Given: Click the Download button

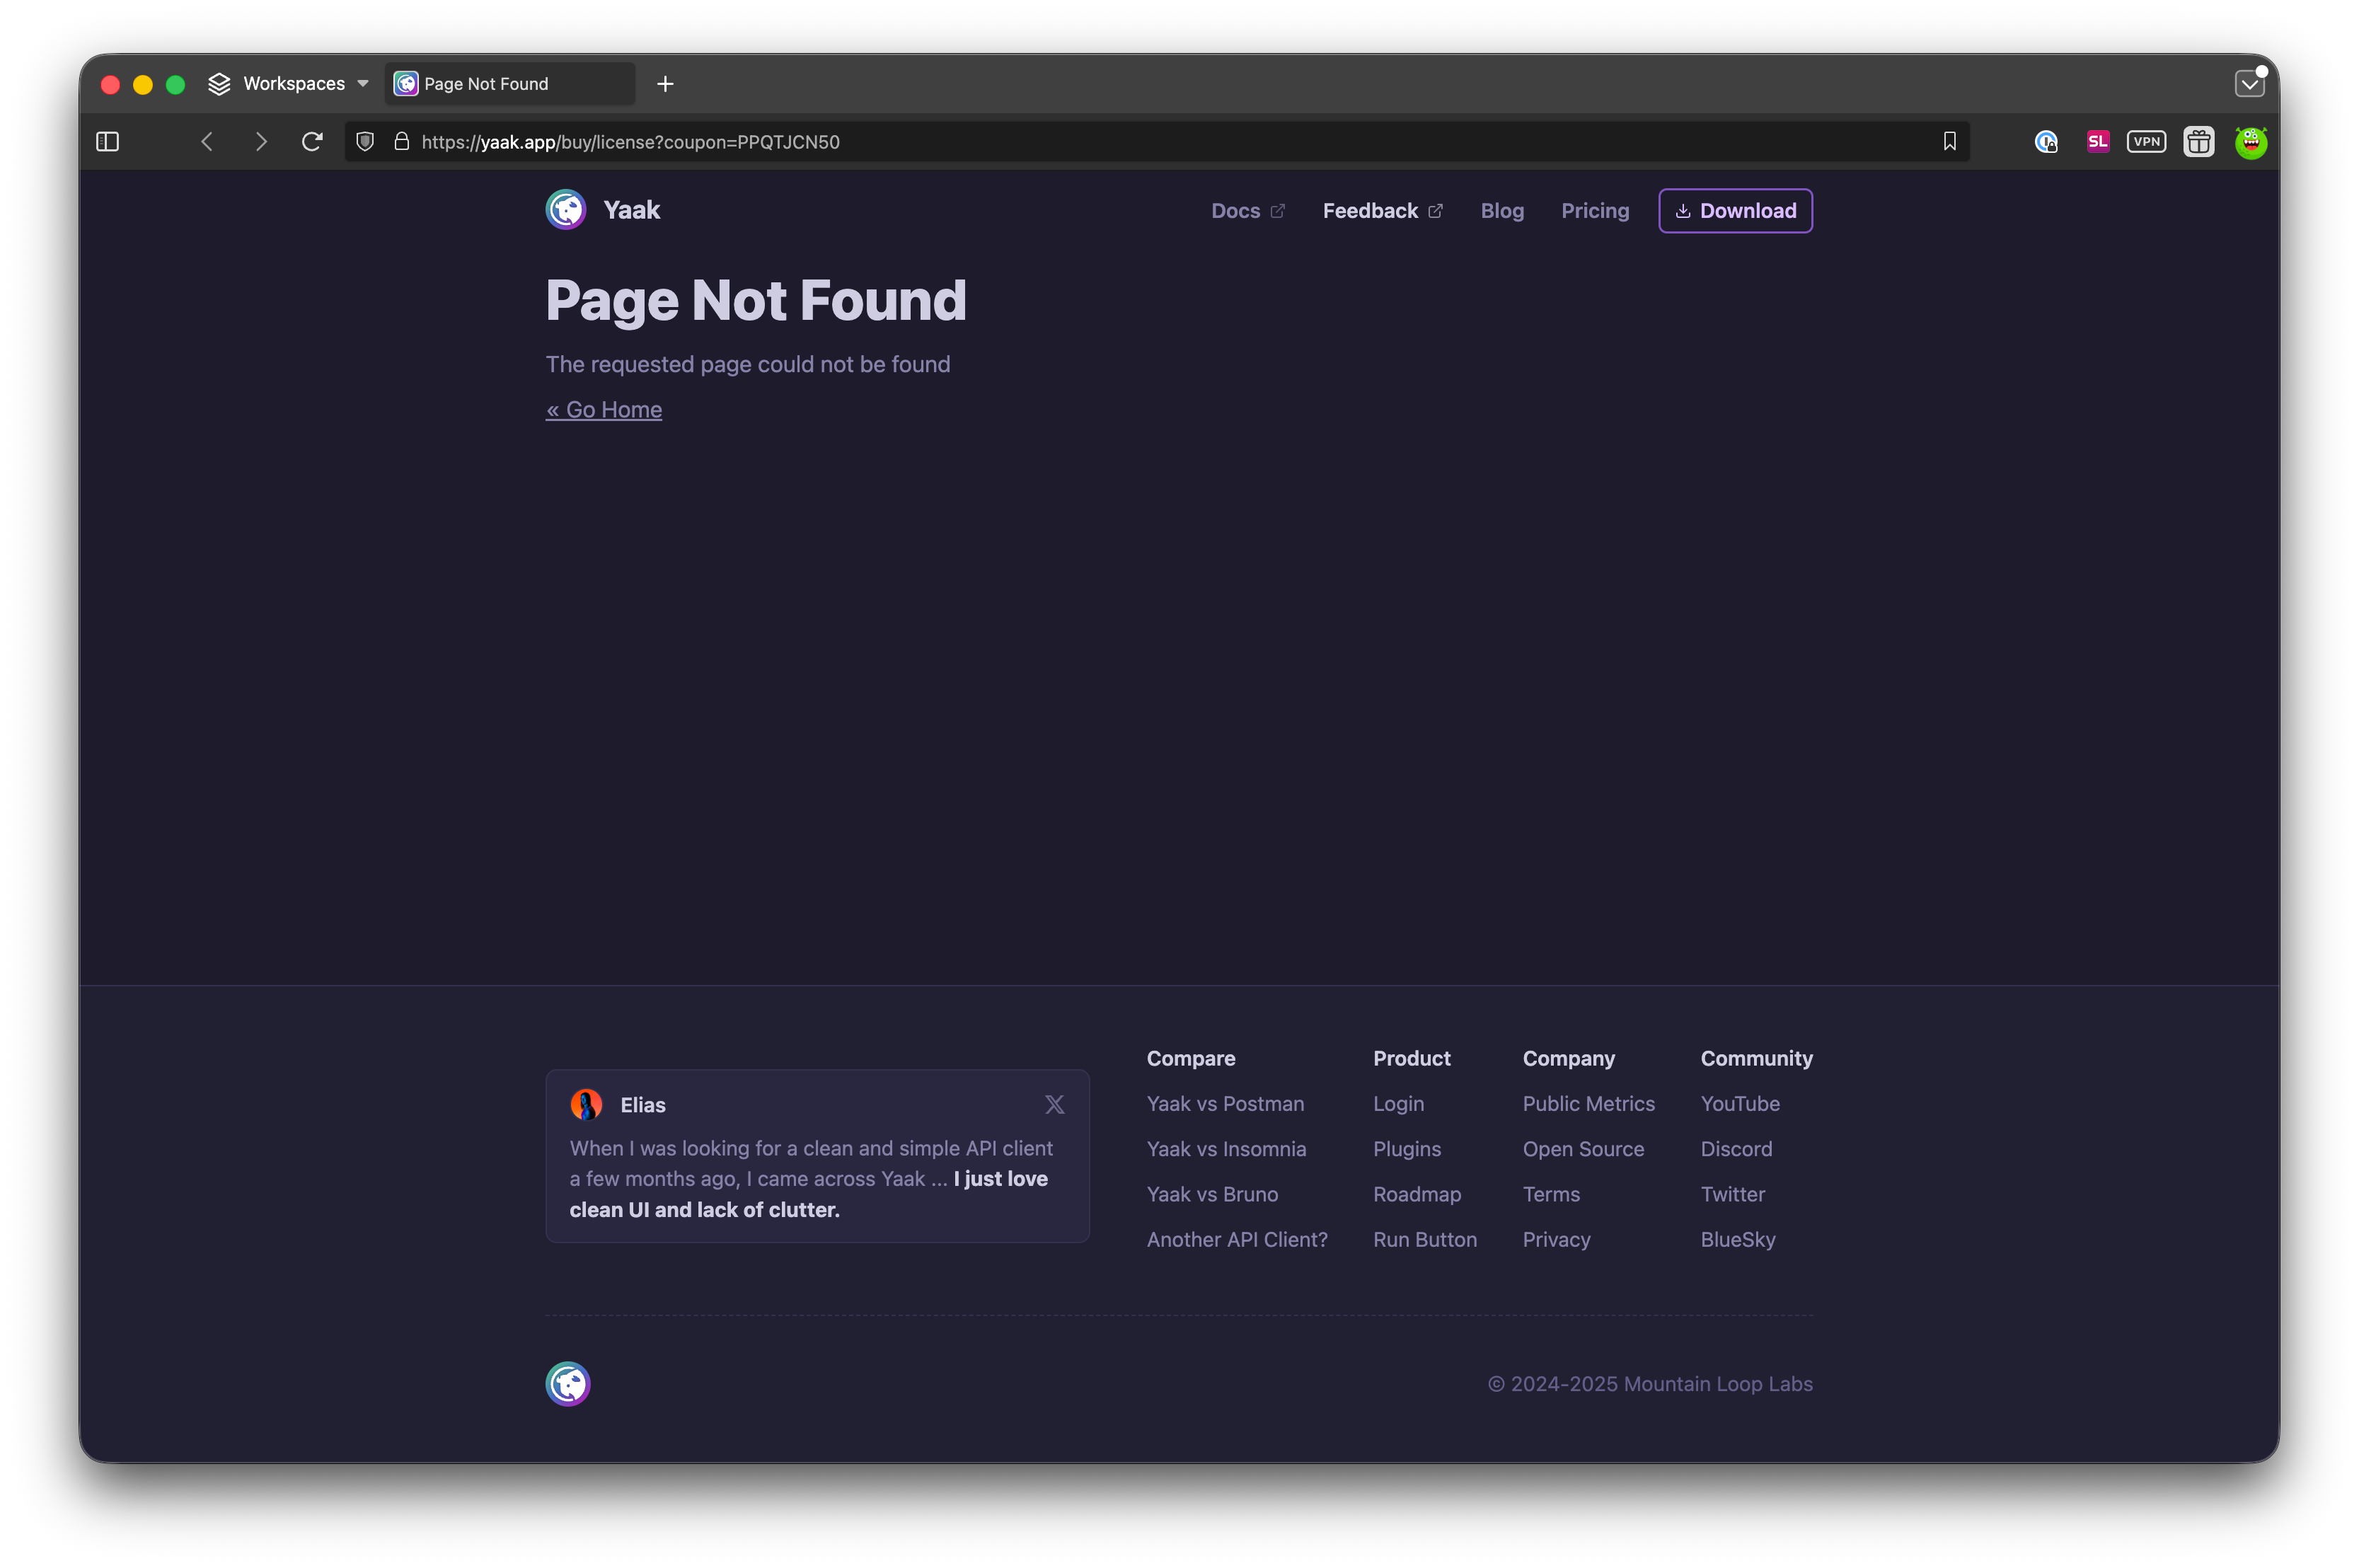Looking at the screenshot, I should click(x=1735, y=211).
